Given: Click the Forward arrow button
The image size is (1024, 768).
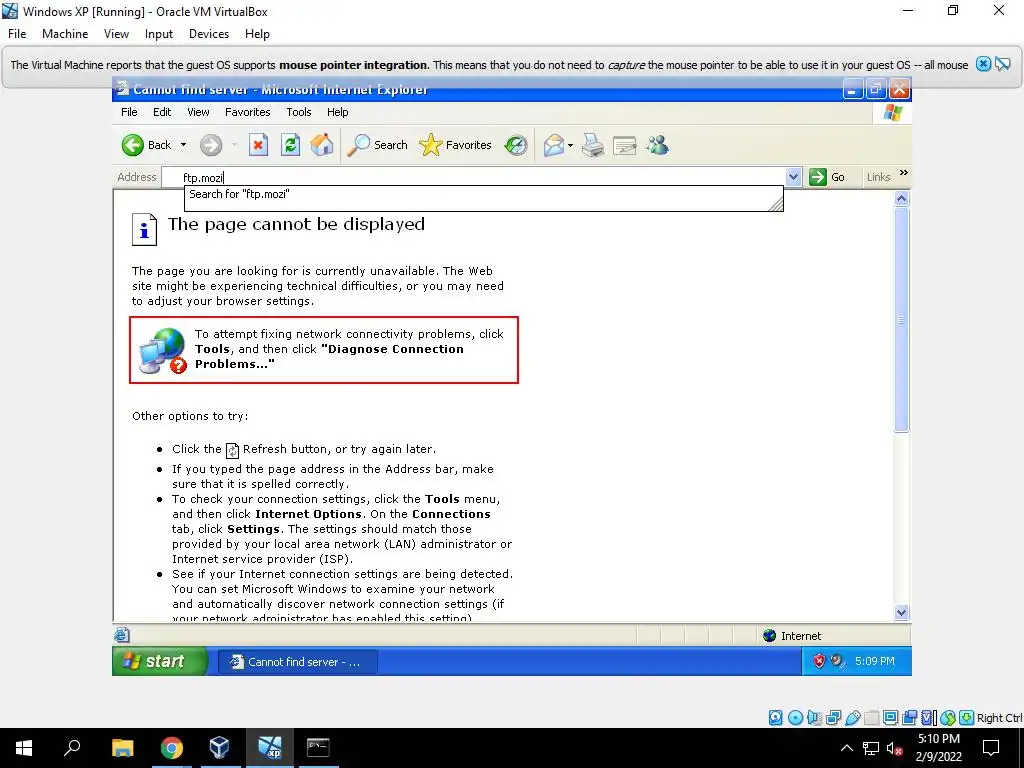Looking at the screenshot, I should (x=211, y=145).
